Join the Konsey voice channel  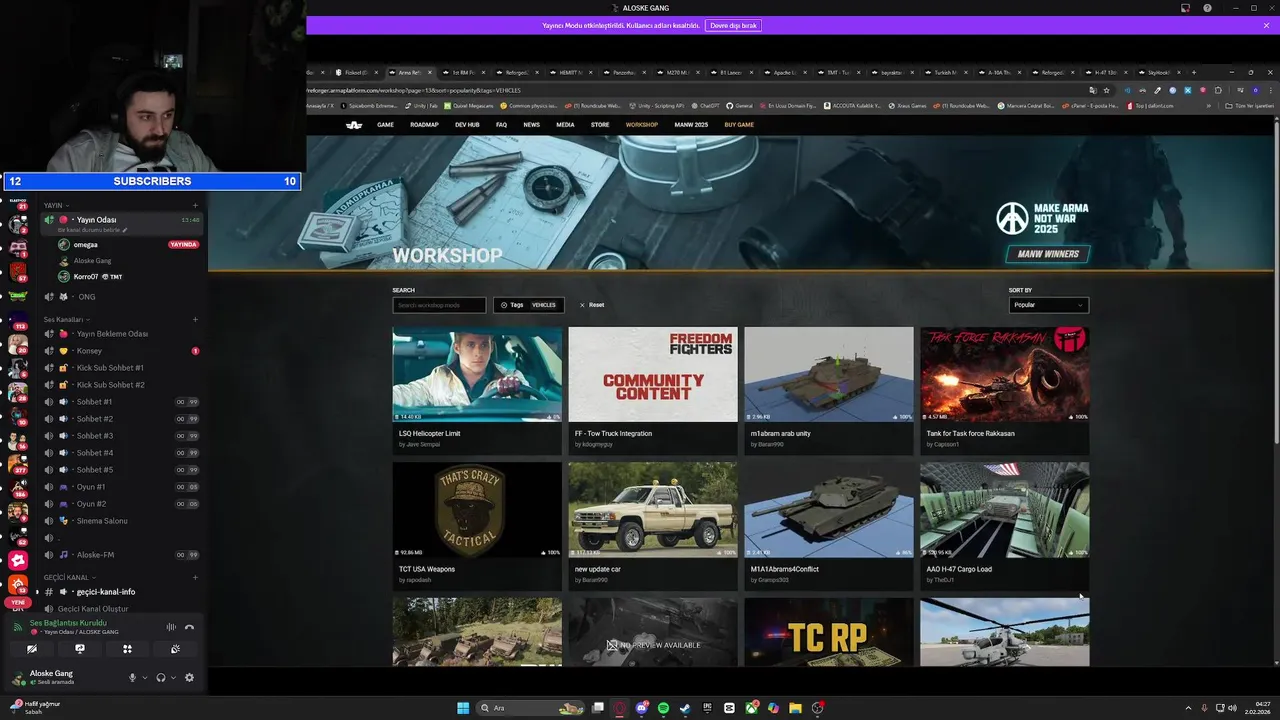[x=120, y=351]
